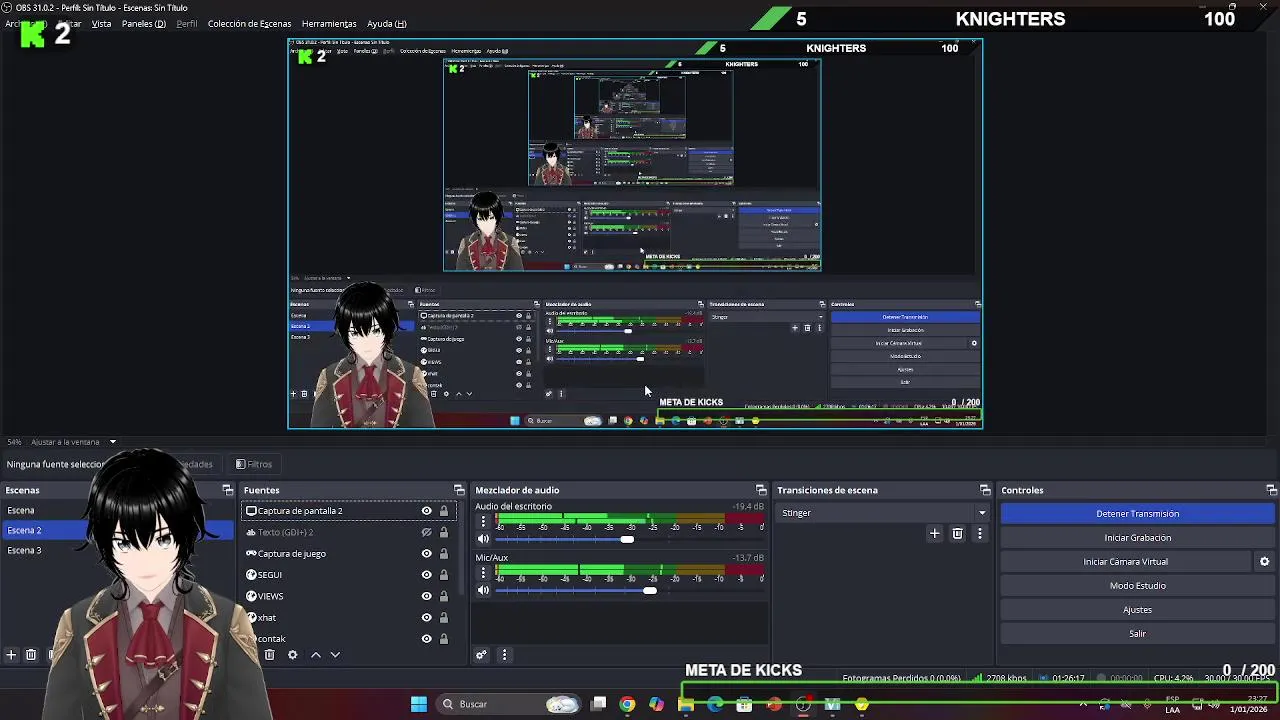This screenshot has width=1280, height=720.
Task: Open Google Chrome from taskbar
Action: 627,704
